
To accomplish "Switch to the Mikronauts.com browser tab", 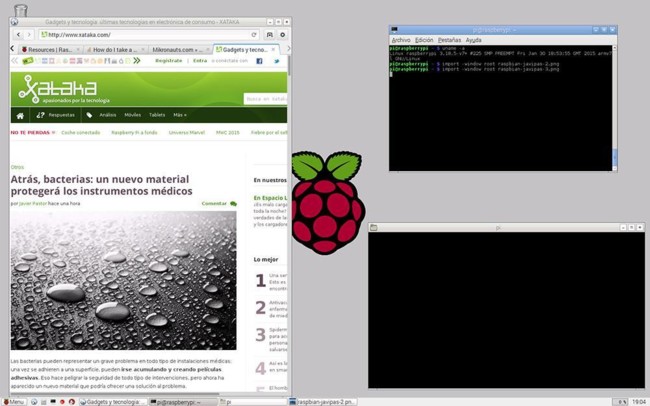I will (175, 49).
